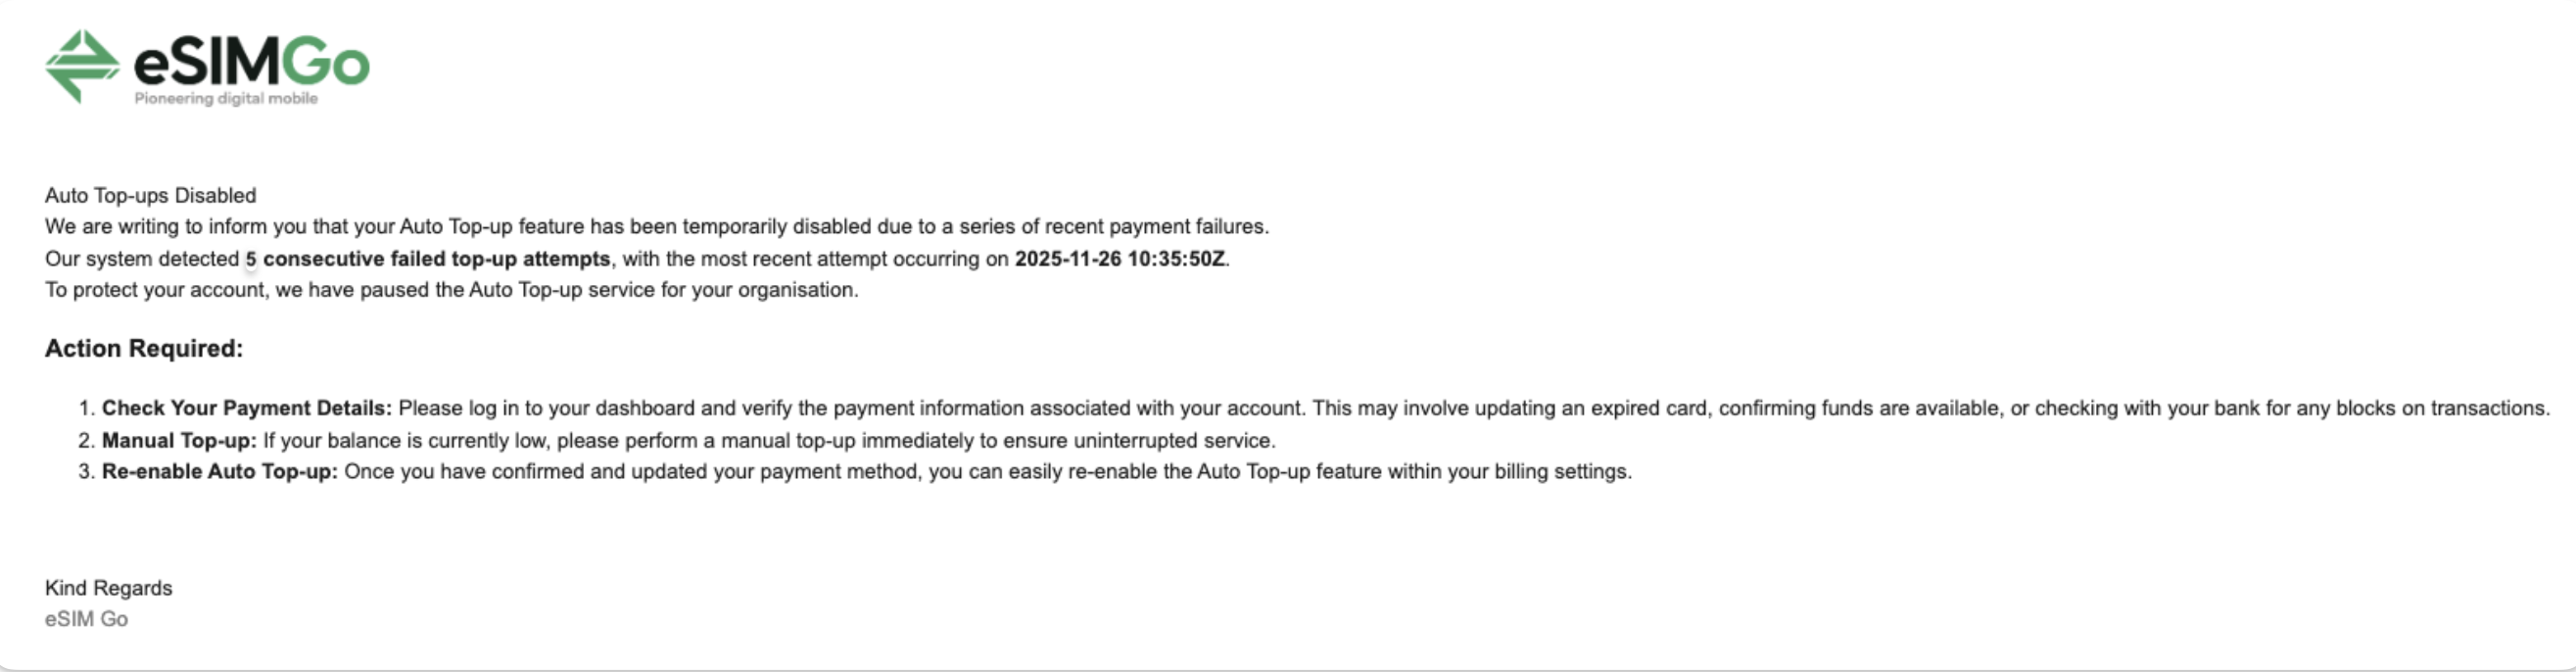Select the "Auto Top-ups Disabled" title line
Image resolution: width=2576 pixels, height=672 pixels.
150,196
